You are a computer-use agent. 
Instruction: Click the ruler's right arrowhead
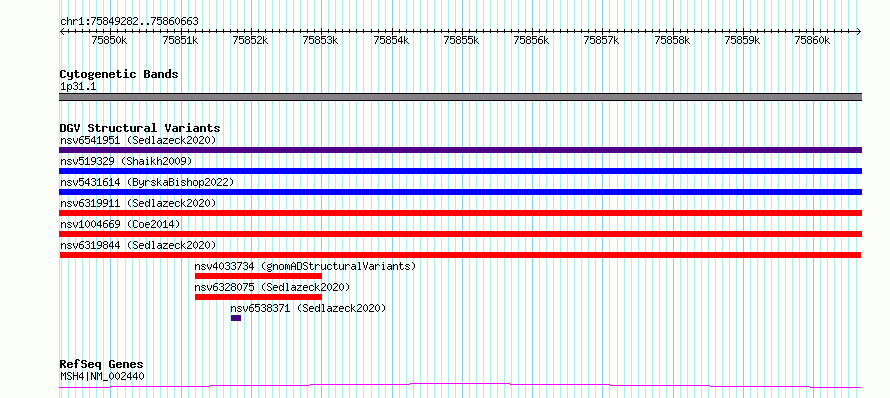tap(859, 31)
